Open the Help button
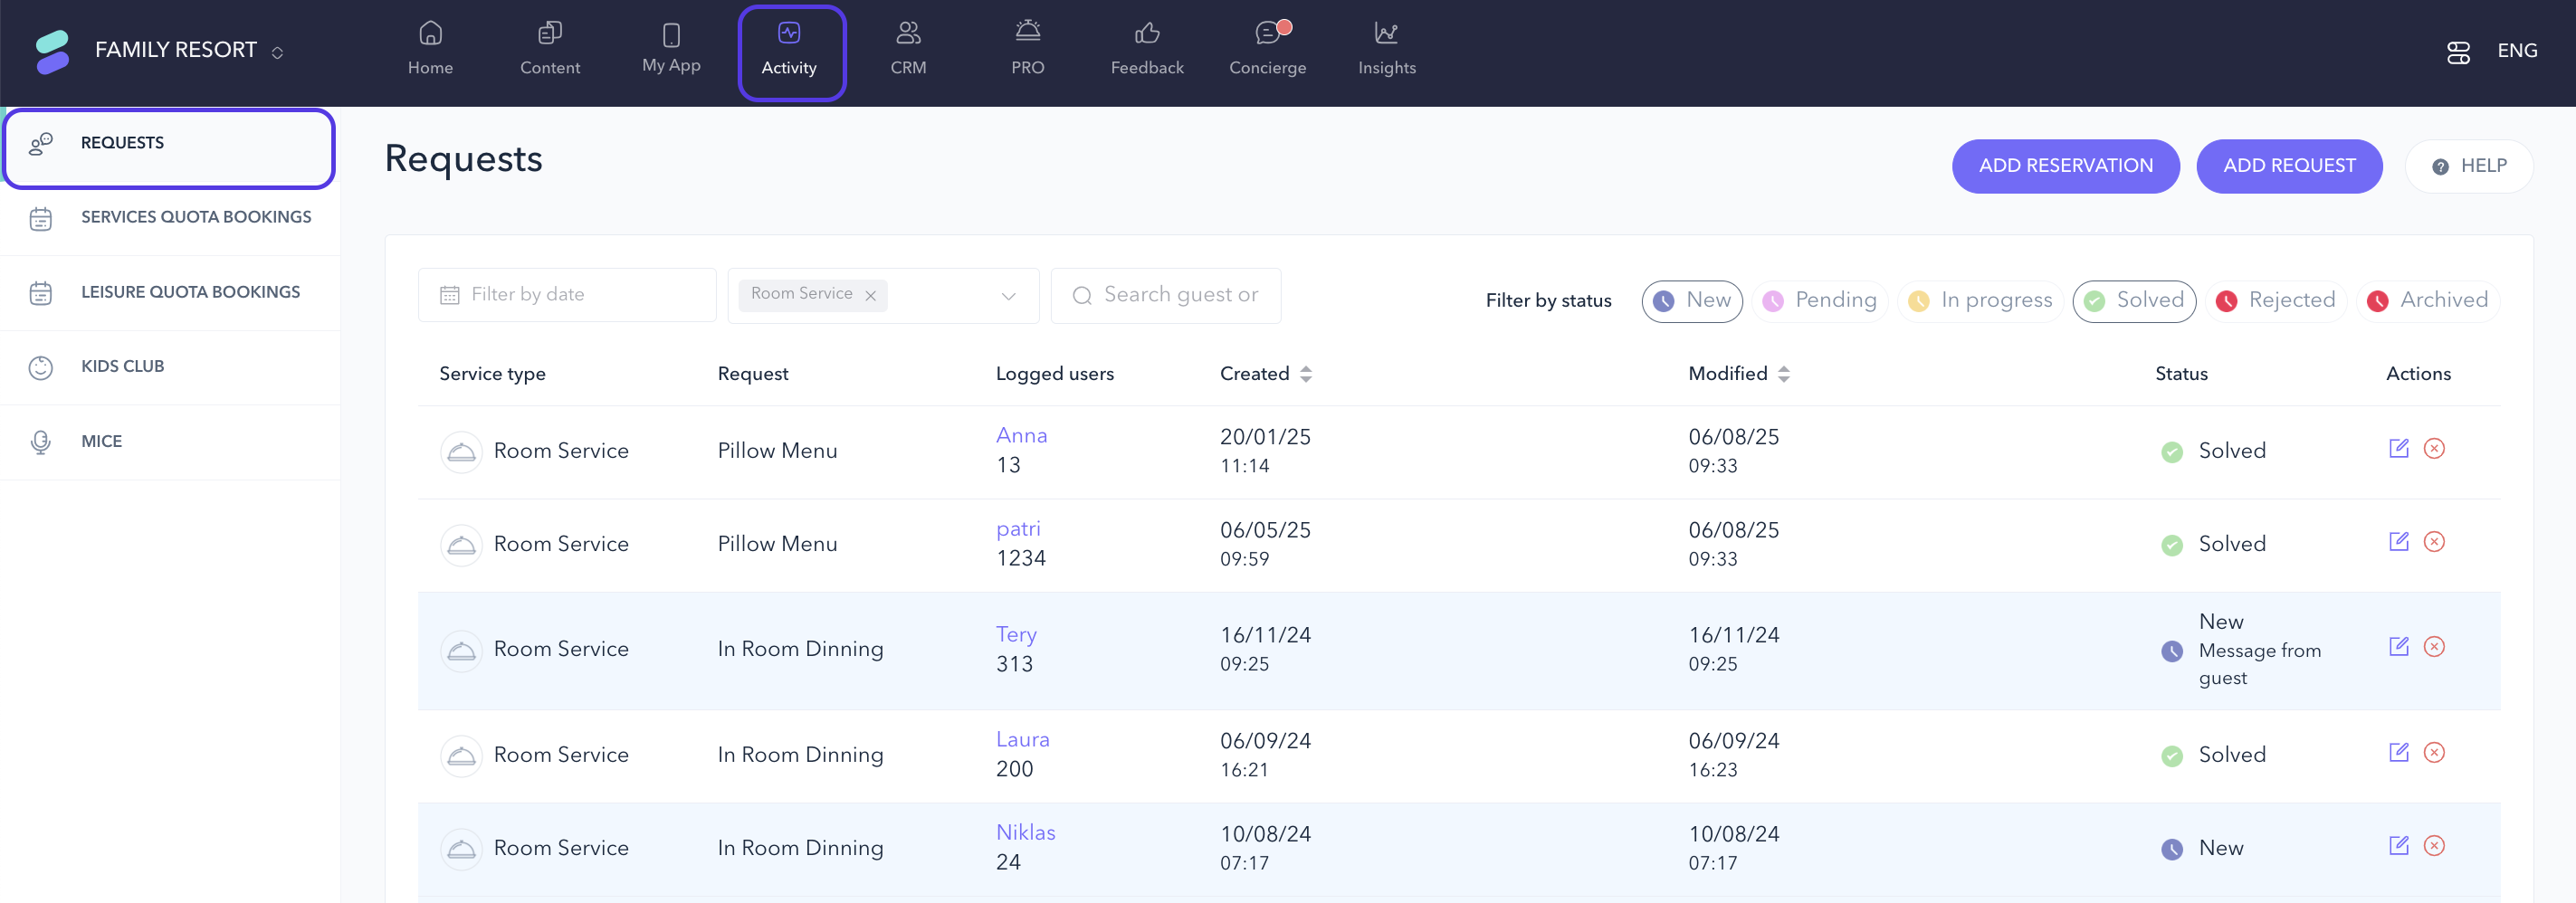Viewport: 2576px width, 903px height. click(2468, 166)
